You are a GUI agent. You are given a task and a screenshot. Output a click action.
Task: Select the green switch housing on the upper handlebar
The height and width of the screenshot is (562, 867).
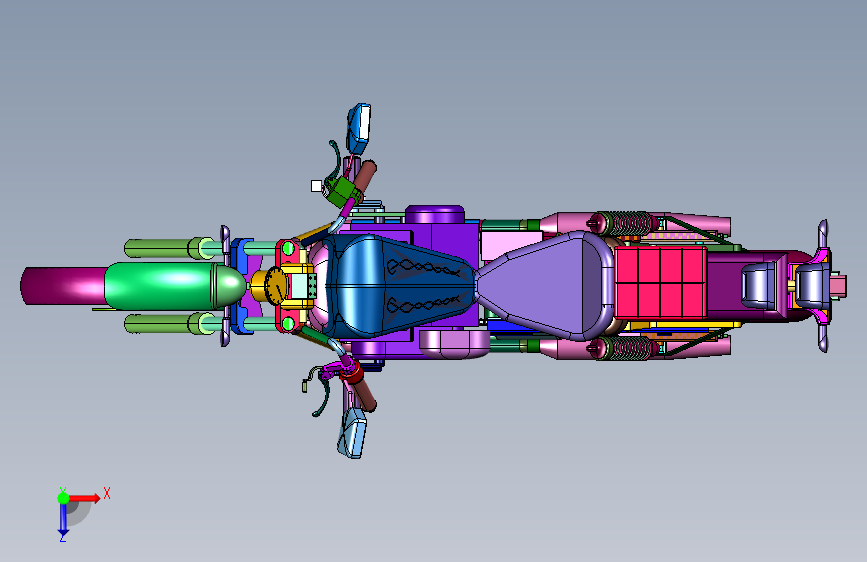pyautogui.click(x=343, y=192)
